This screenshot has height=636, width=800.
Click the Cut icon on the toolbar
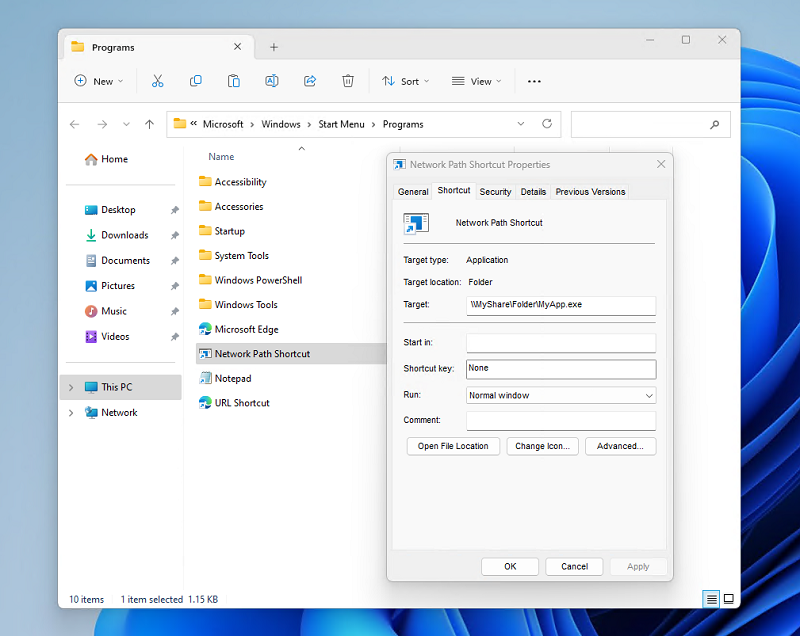click(157, 81)
